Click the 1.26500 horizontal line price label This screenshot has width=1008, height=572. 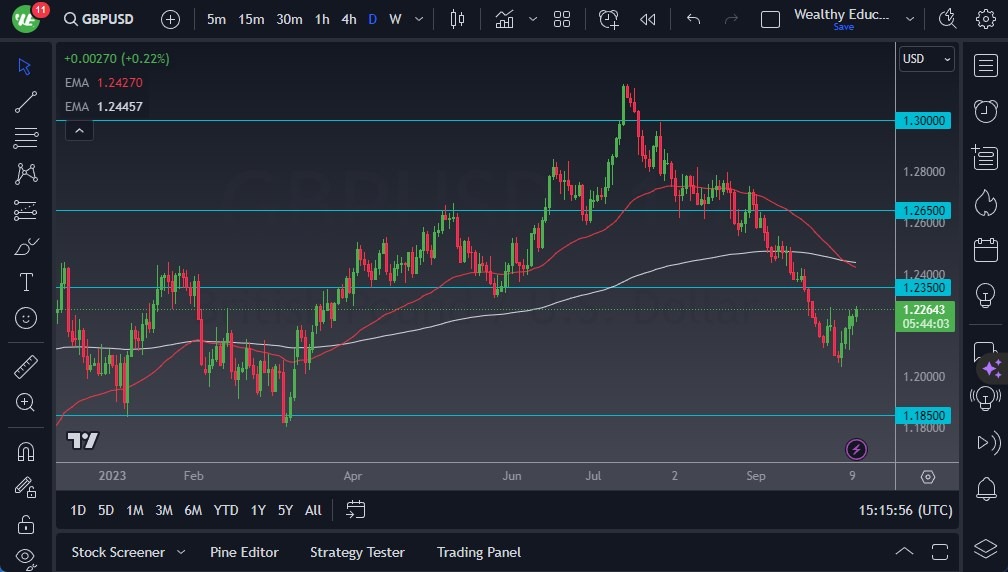coord(925,211)
